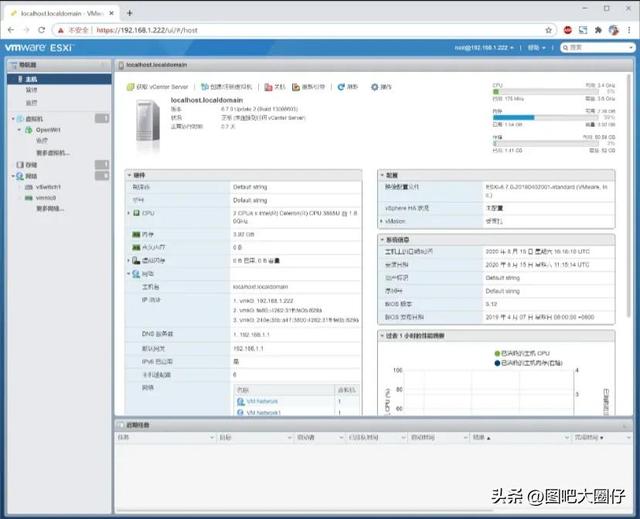Click the Reboot host toolbar icon
The height and width of the screenshot is (519, 640).
[x=296, y=87]
